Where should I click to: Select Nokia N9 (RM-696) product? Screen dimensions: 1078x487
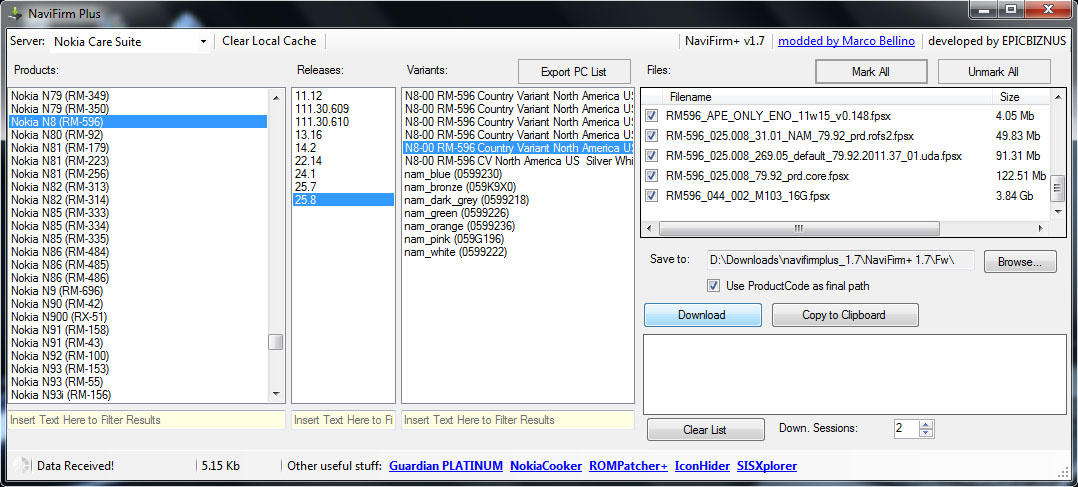[x=138, y=291]
